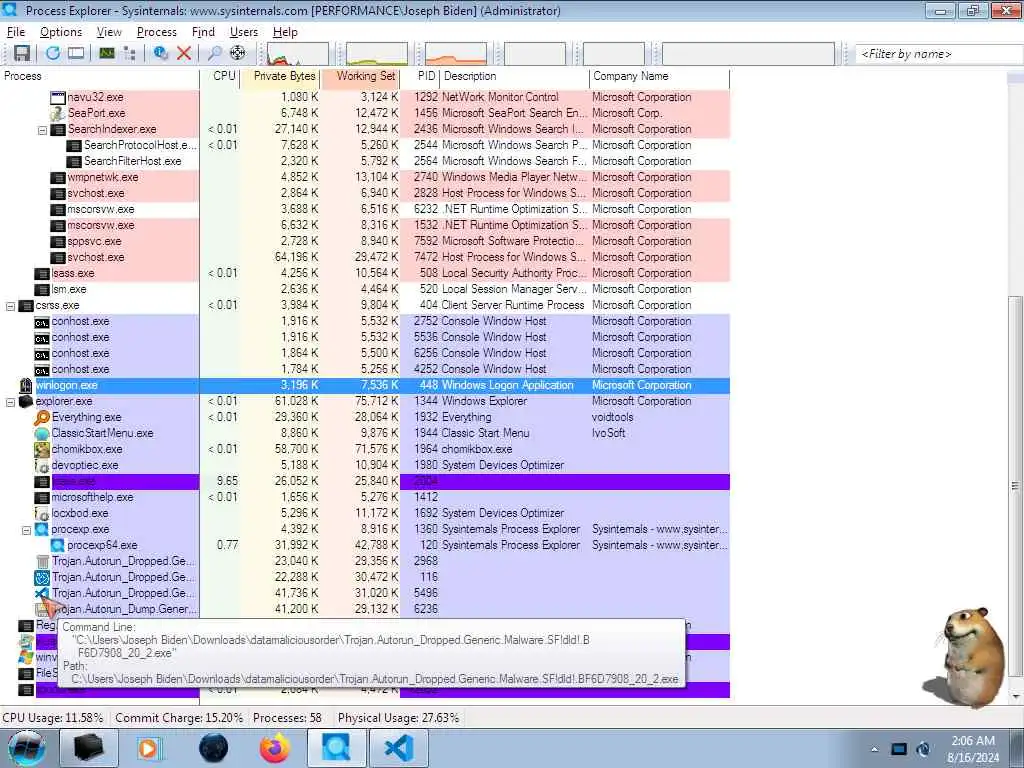
Task: Click the SeaPort.exe process icon
Action: click(57, 113)
